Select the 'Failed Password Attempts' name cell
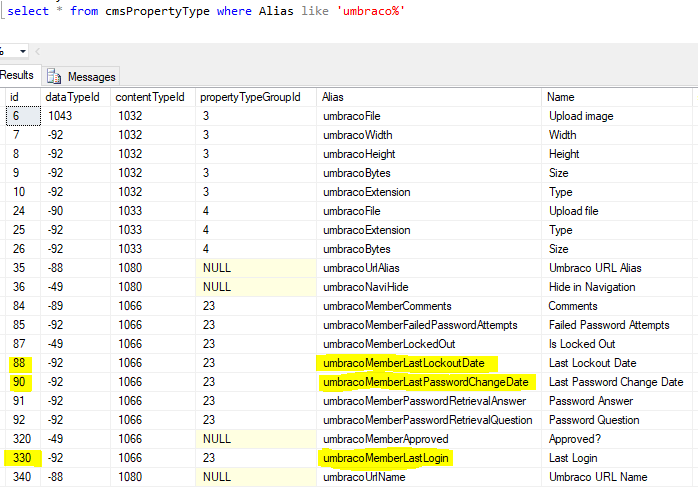The image size is (698, 491). point(617,325)
